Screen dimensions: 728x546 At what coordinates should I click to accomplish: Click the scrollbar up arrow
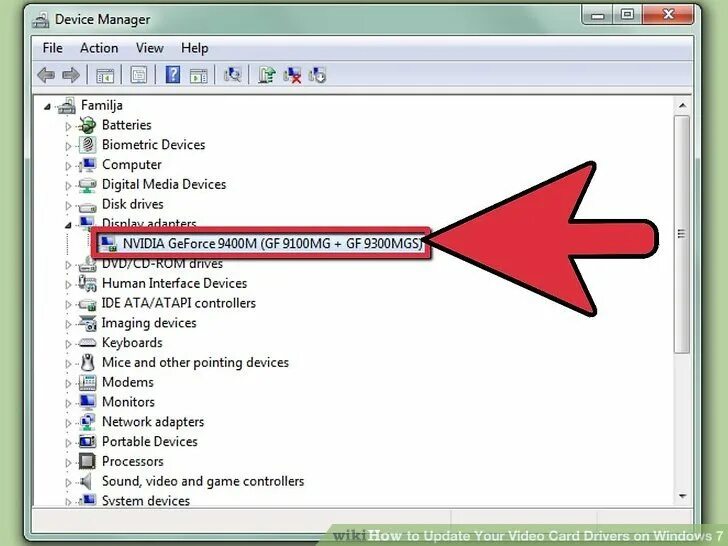coord(682,106)
